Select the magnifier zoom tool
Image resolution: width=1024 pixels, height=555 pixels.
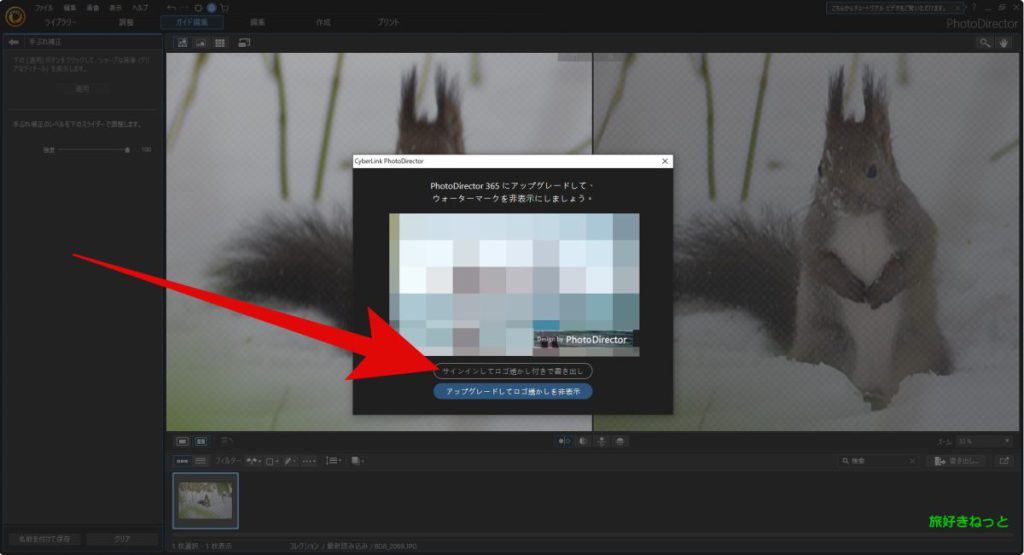click(x=984, y=42)
